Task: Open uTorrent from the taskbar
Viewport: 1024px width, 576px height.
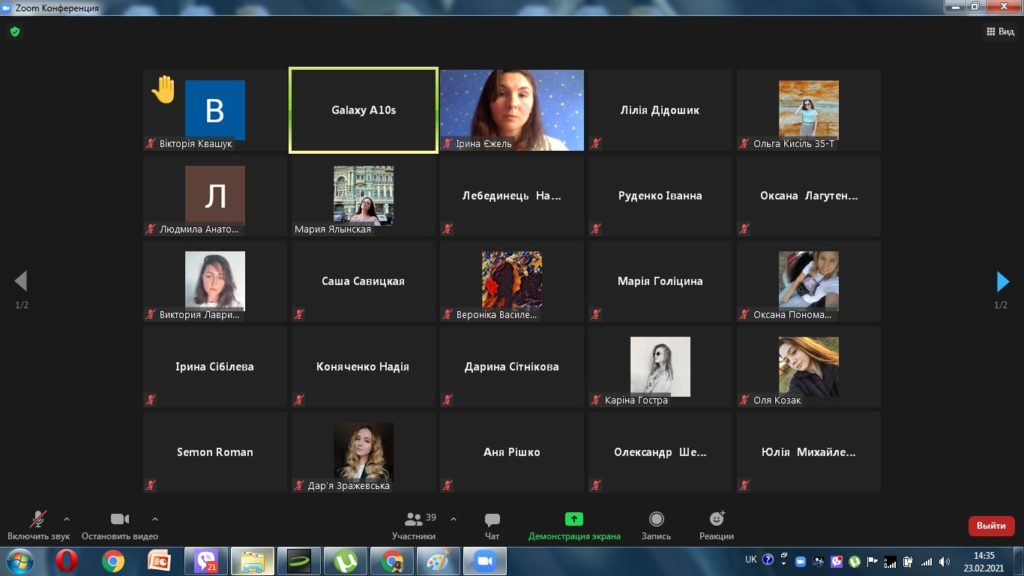Action: click(346, 562)
